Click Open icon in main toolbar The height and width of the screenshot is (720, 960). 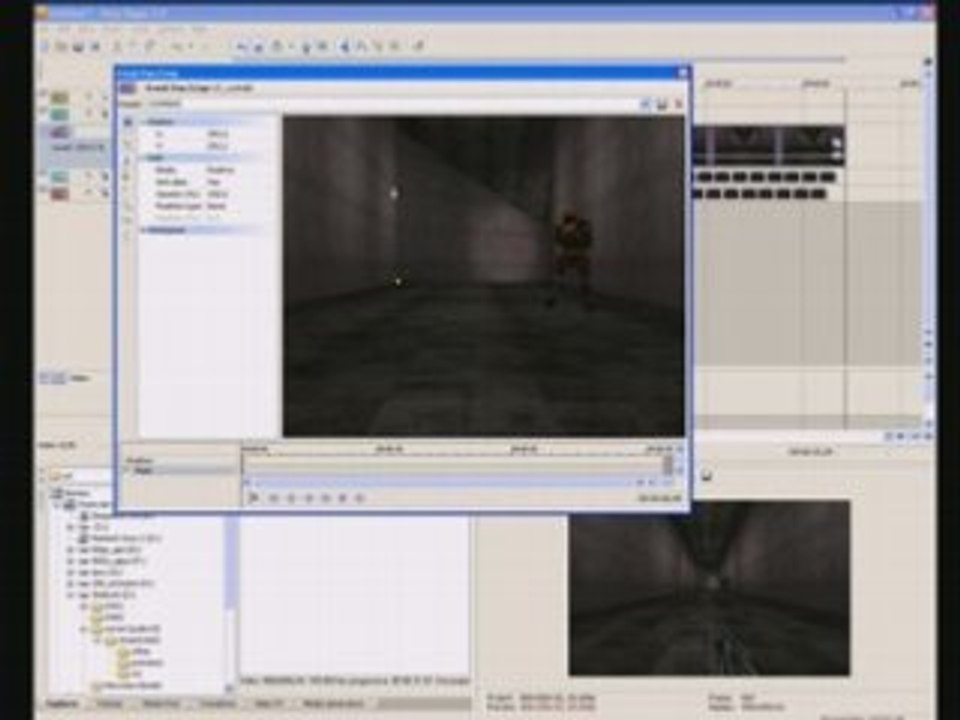[x=61, y=47]
